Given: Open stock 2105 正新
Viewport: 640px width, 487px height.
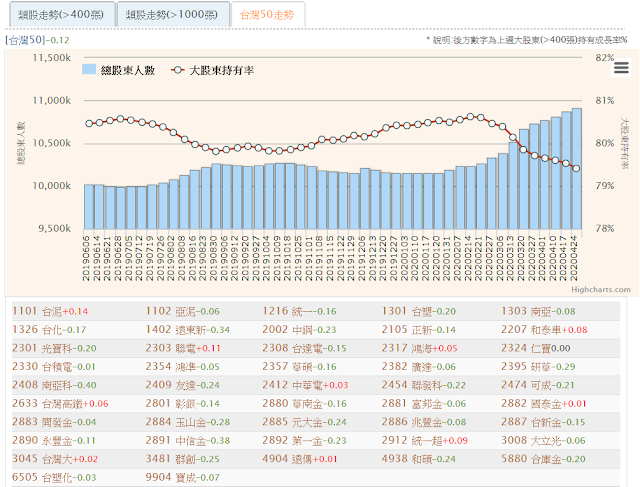Looking at the screenshot, I should (x=407, y=330).
